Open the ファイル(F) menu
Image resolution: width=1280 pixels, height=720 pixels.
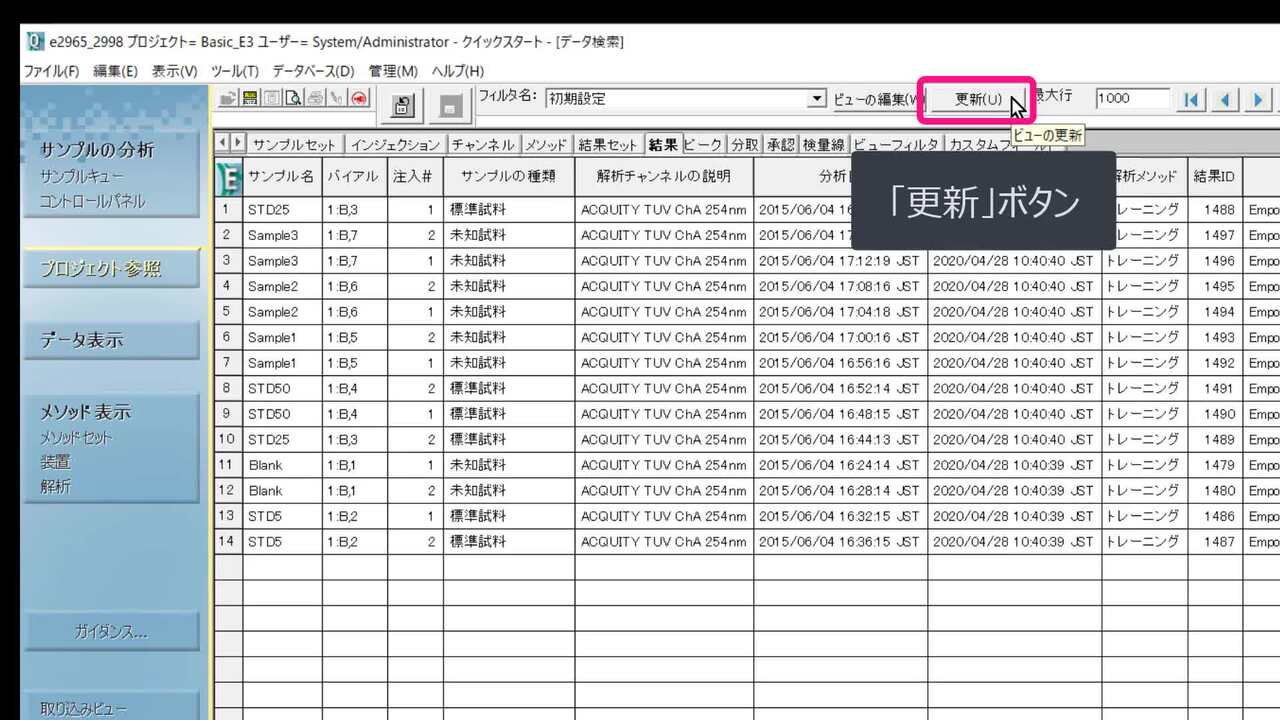[x=51, y=71]
